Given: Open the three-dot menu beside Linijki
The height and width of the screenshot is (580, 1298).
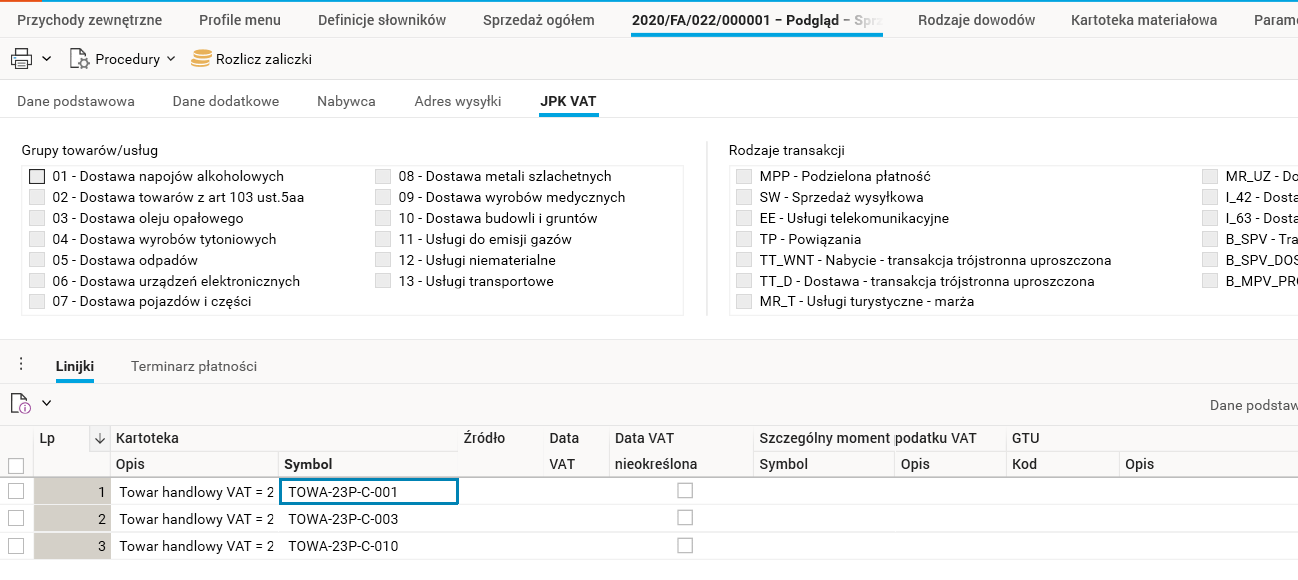Looking at the screenshot, I should [21, 364].
